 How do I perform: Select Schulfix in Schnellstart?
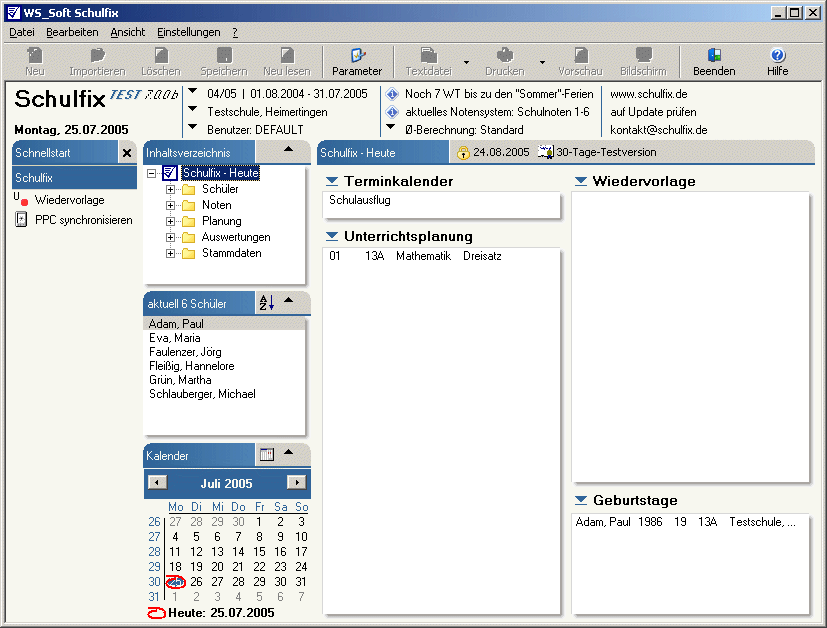pos(74,178)
